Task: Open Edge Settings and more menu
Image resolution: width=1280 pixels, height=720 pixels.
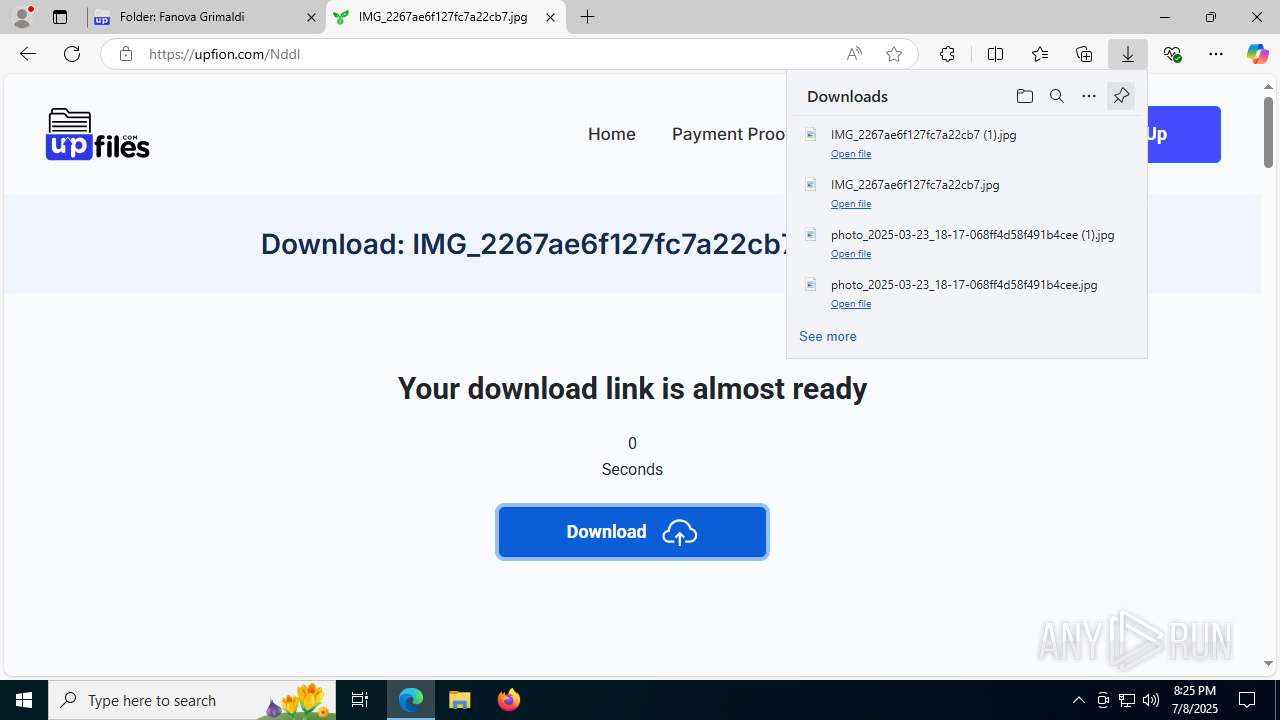Action: click(x=1216, y=54)
